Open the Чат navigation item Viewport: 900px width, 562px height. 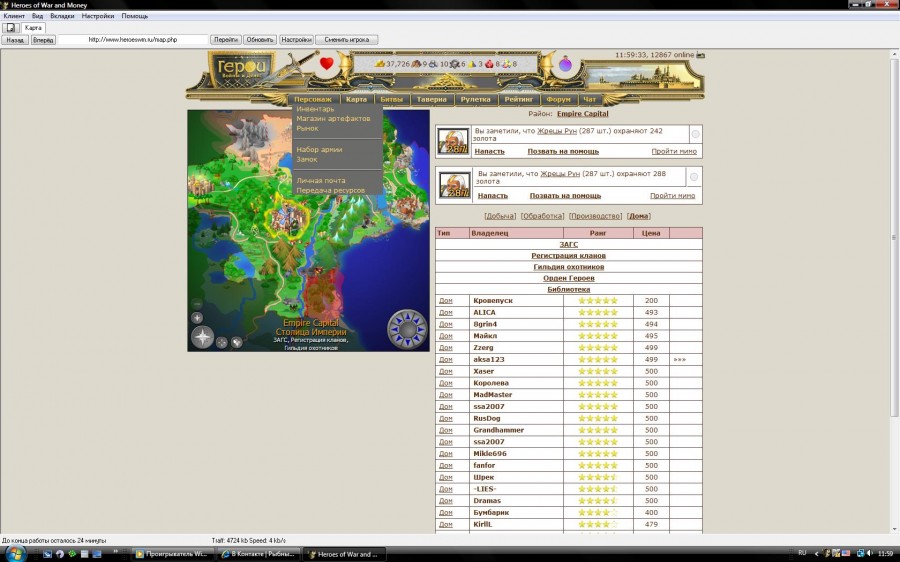589,99
